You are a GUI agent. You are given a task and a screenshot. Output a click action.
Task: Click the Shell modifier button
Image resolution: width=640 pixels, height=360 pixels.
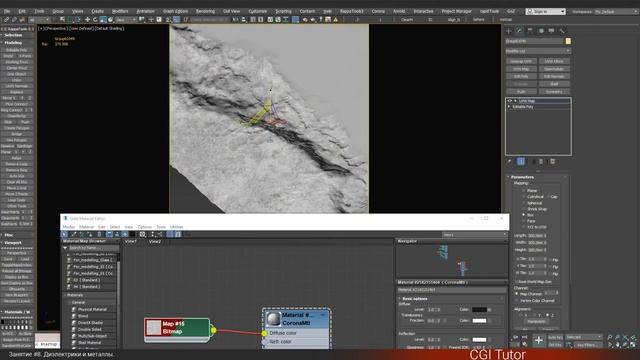click(554, 84)
